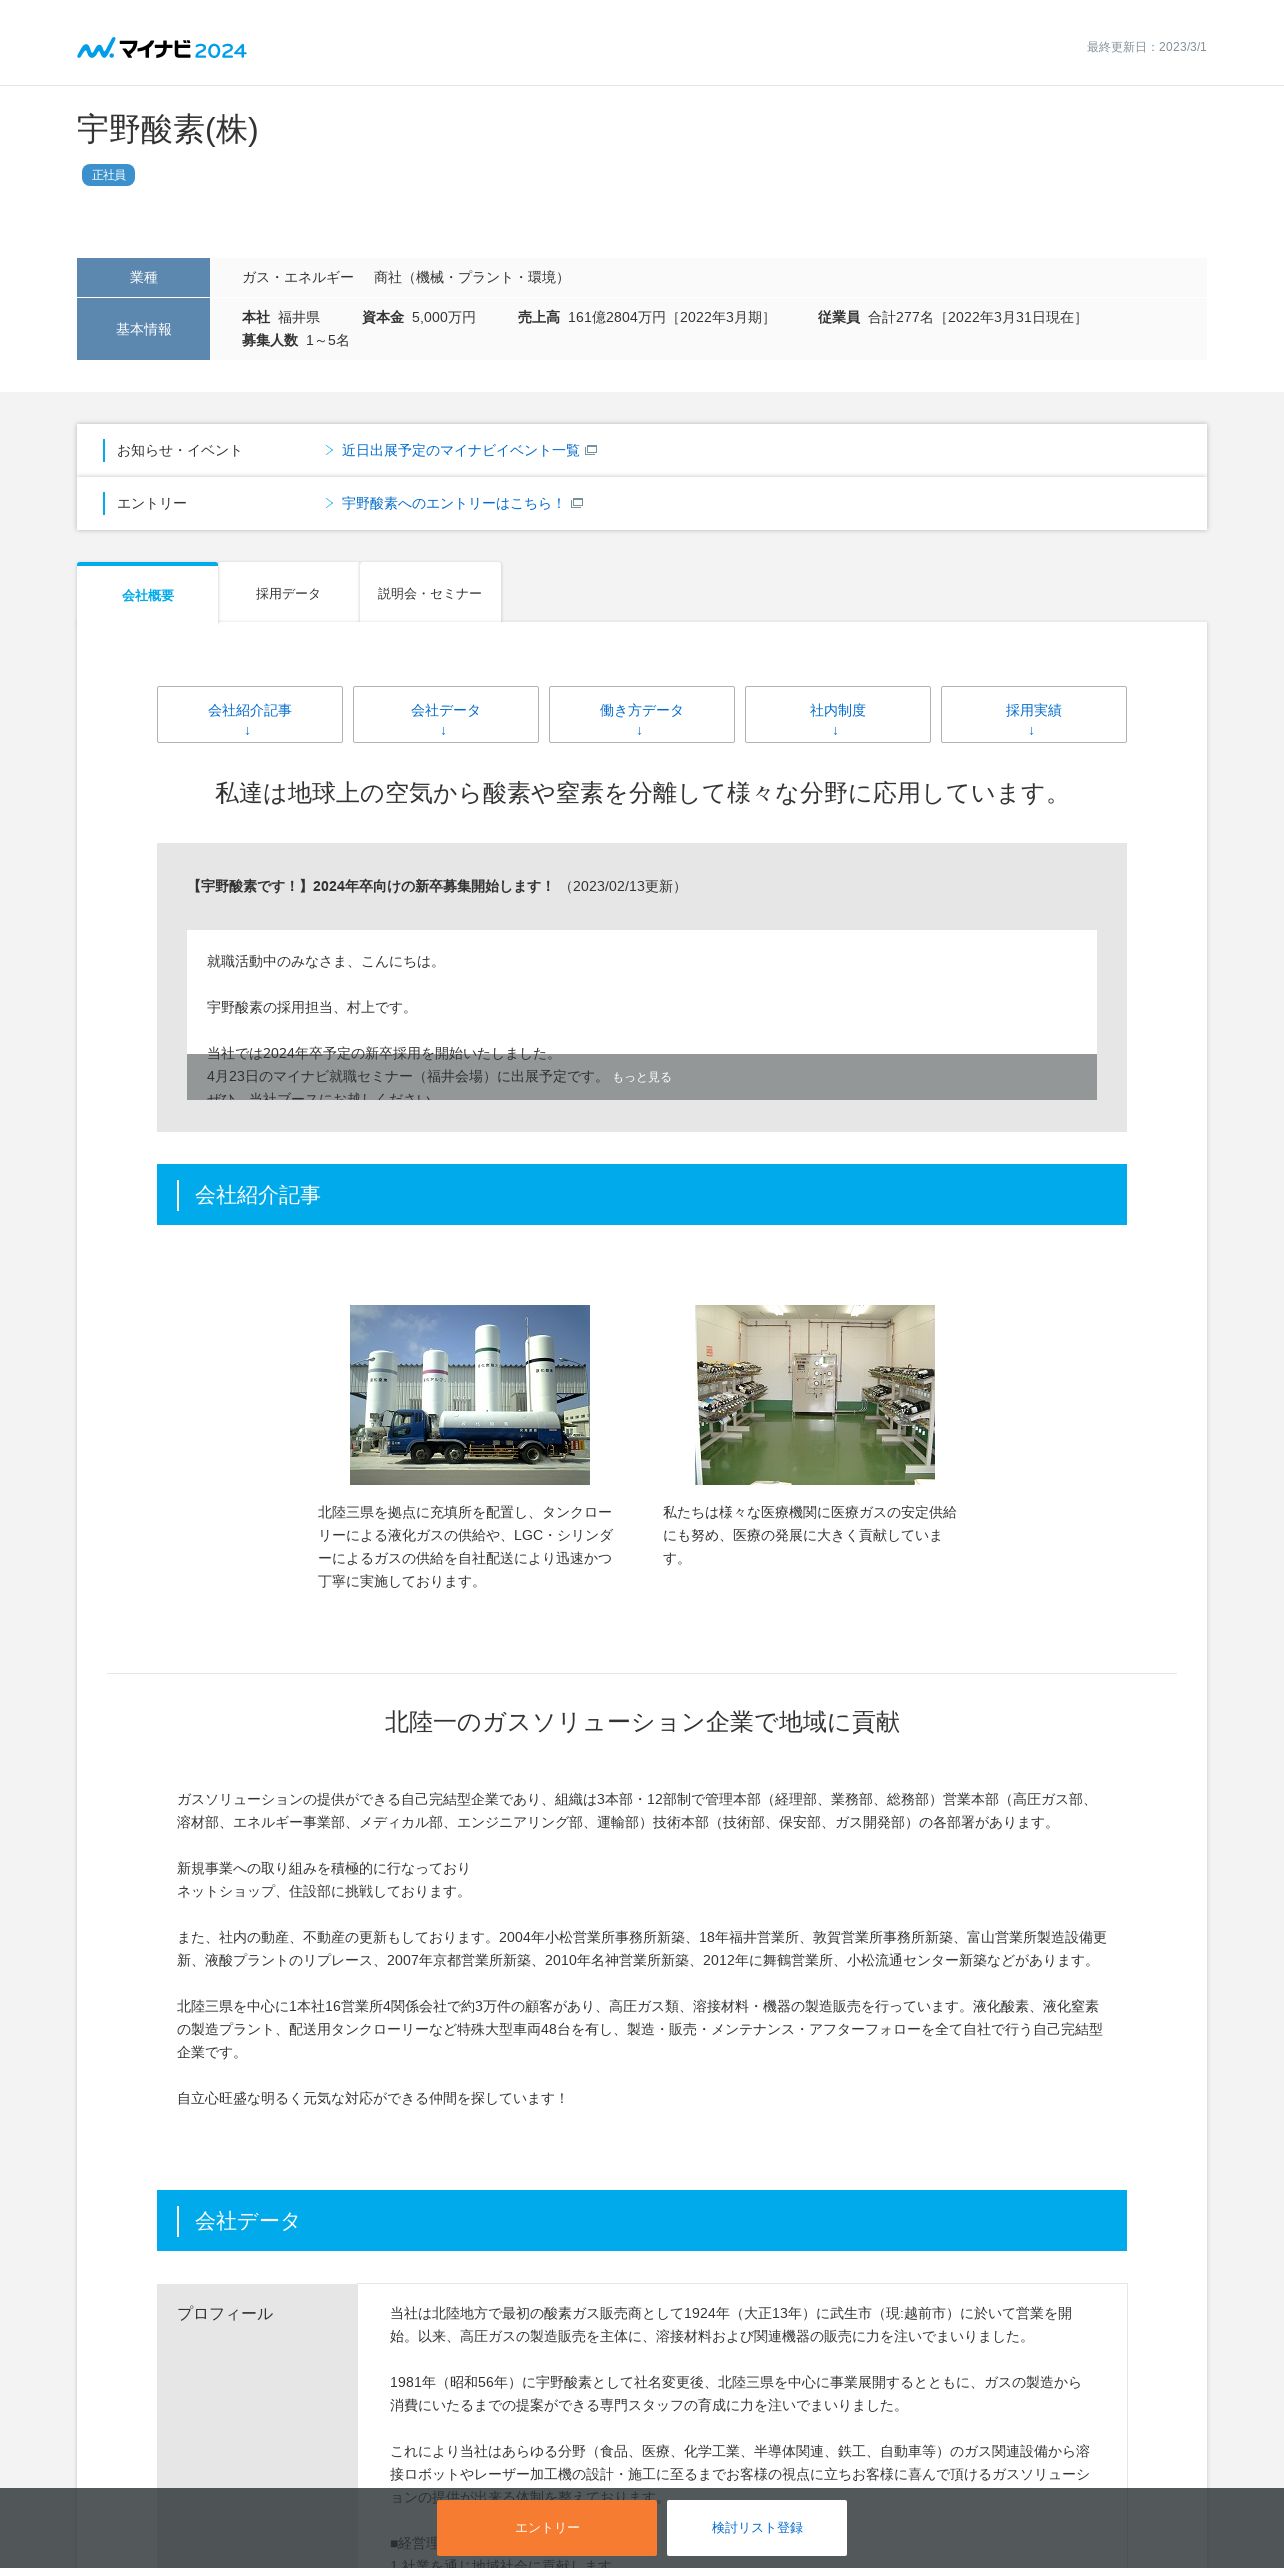Click the 最終更新日：2023/3/1 text
The width and height of the screenshot is (1284, 2568).
1147,47
